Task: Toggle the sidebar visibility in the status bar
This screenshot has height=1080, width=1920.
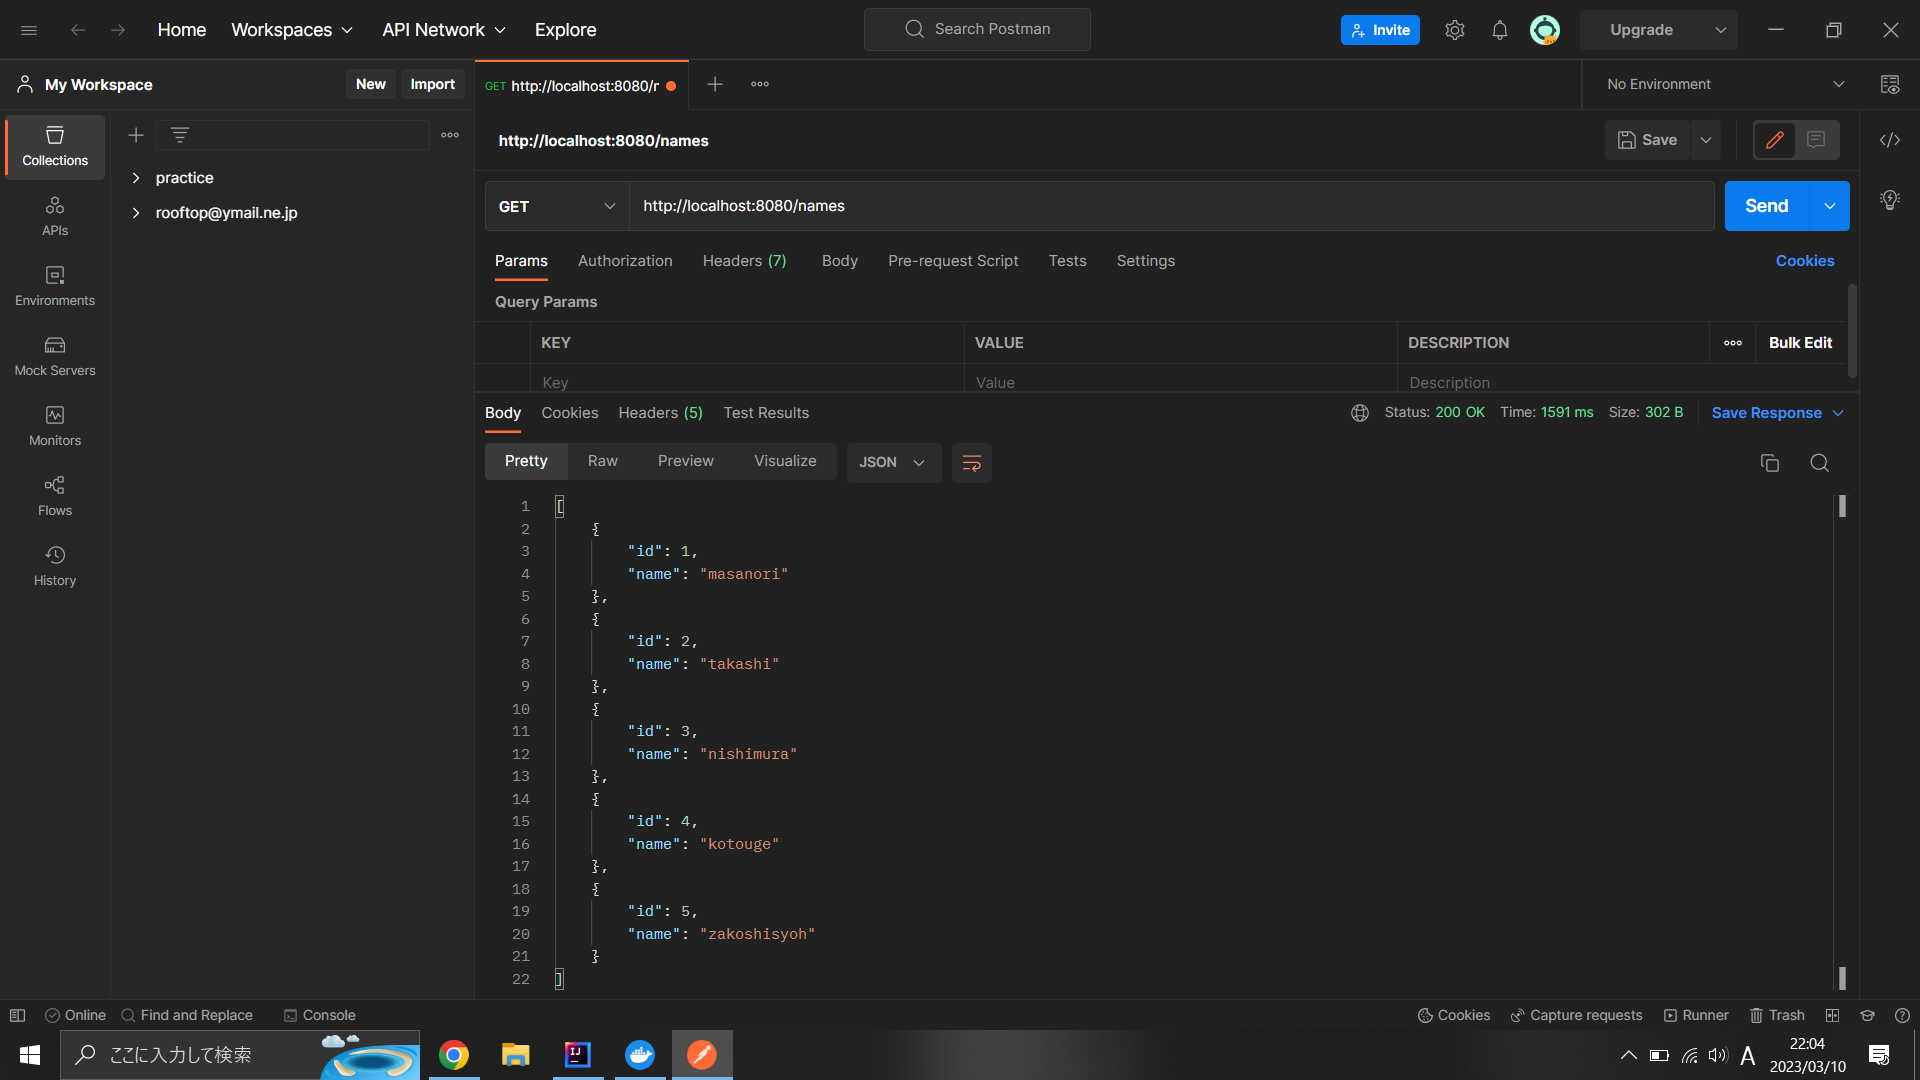Action: click(x=17, y=1015)
